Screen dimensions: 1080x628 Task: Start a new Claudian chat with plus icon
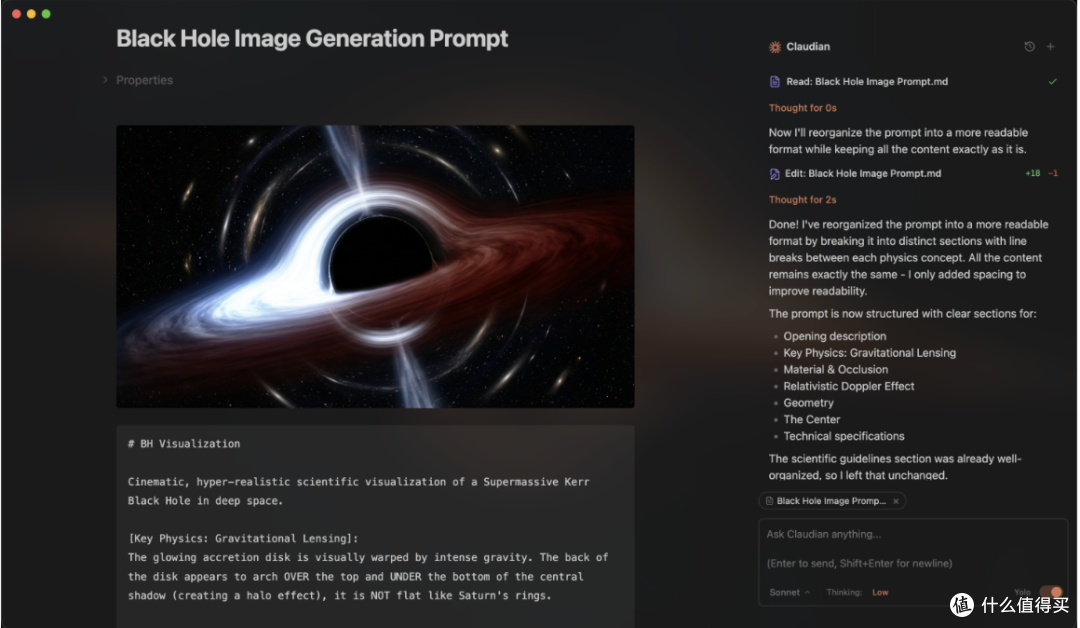click(x=1050, y=46)
